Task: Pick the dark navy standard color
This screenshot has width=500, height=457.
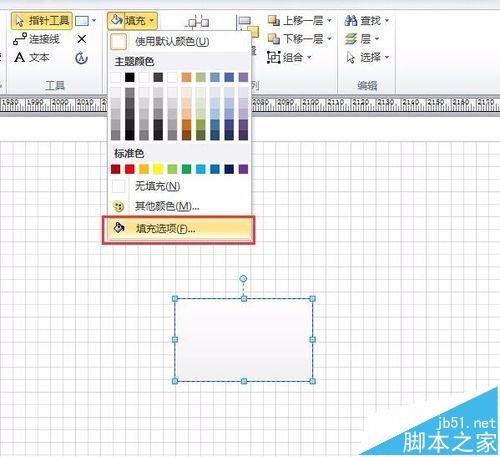Action: [229, 169]
